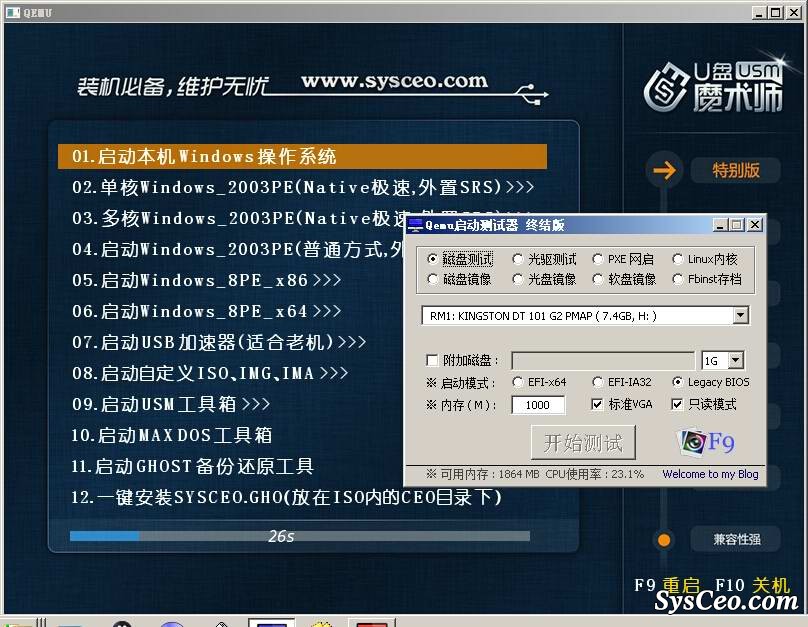Select boot entry 02 单核Windows_2003PE
808x627 pixels.
[x=303, y=187]
